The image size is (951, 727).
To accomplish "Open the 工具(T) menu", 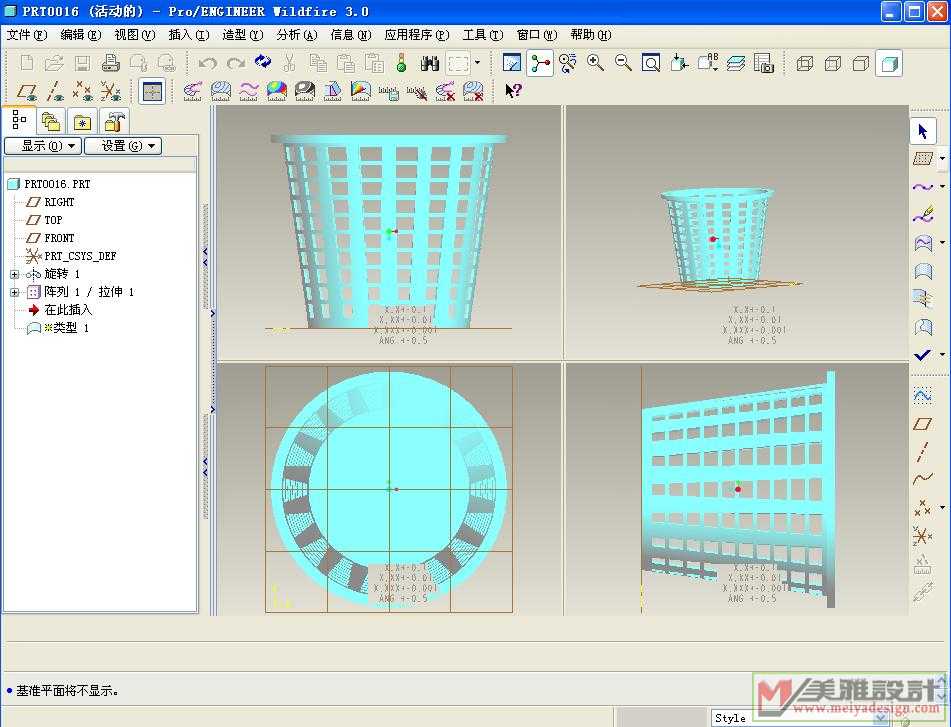I will 483,35.
